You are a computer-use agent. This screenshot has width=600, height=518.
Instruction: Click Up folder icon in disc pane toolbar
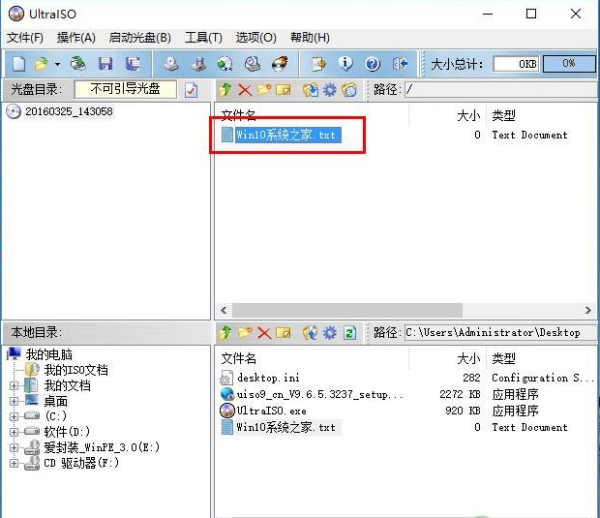pos(225,90)
